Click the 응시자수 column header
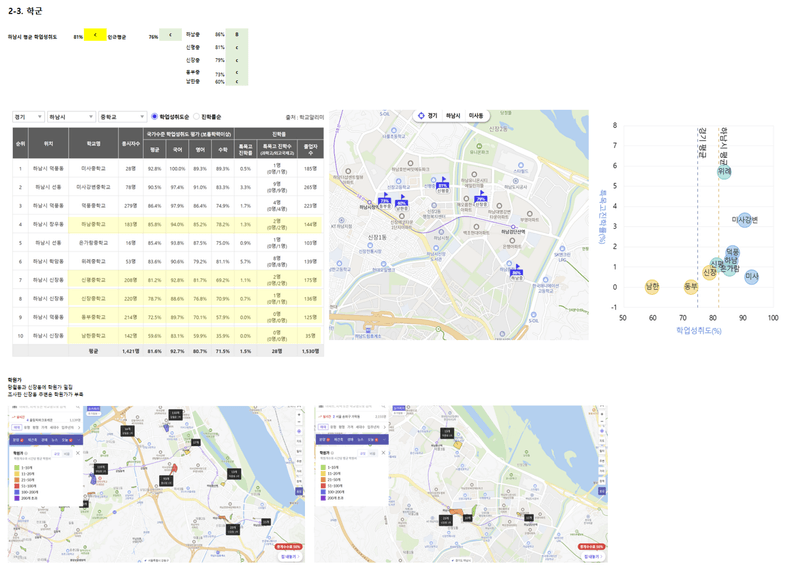The width and height of the screenshot is (786, 573). (x=131, y=143)
